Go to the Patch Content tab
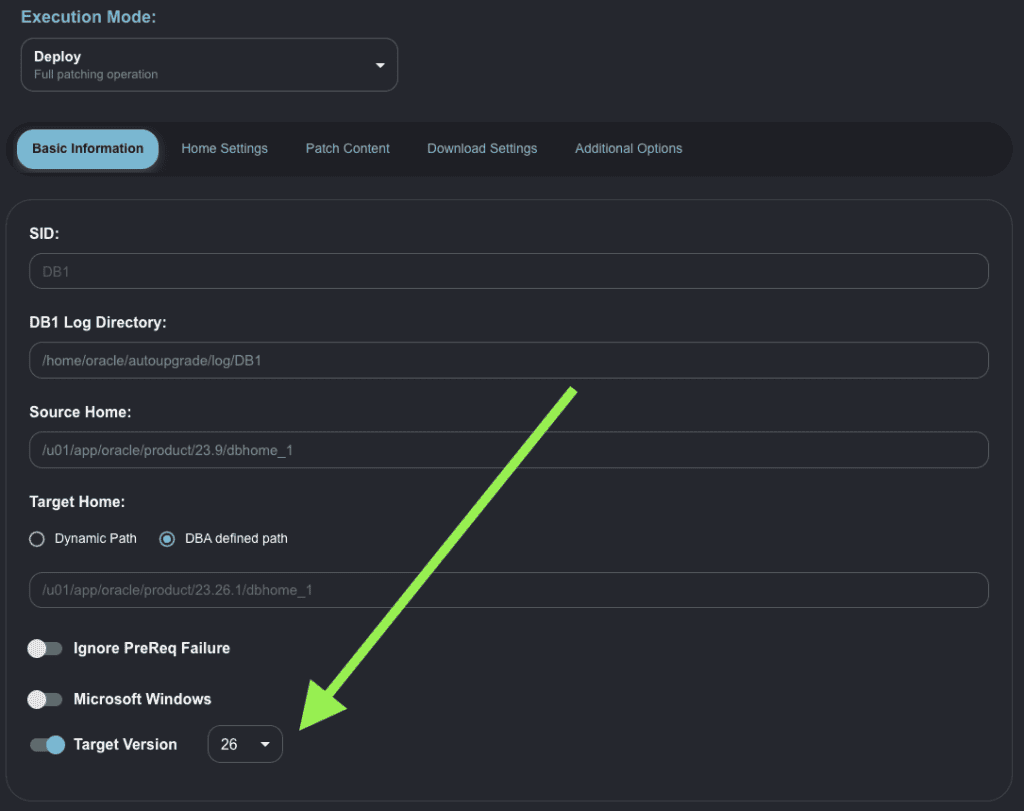Screen dimensions: 1024x811 (x=347, y=149)
